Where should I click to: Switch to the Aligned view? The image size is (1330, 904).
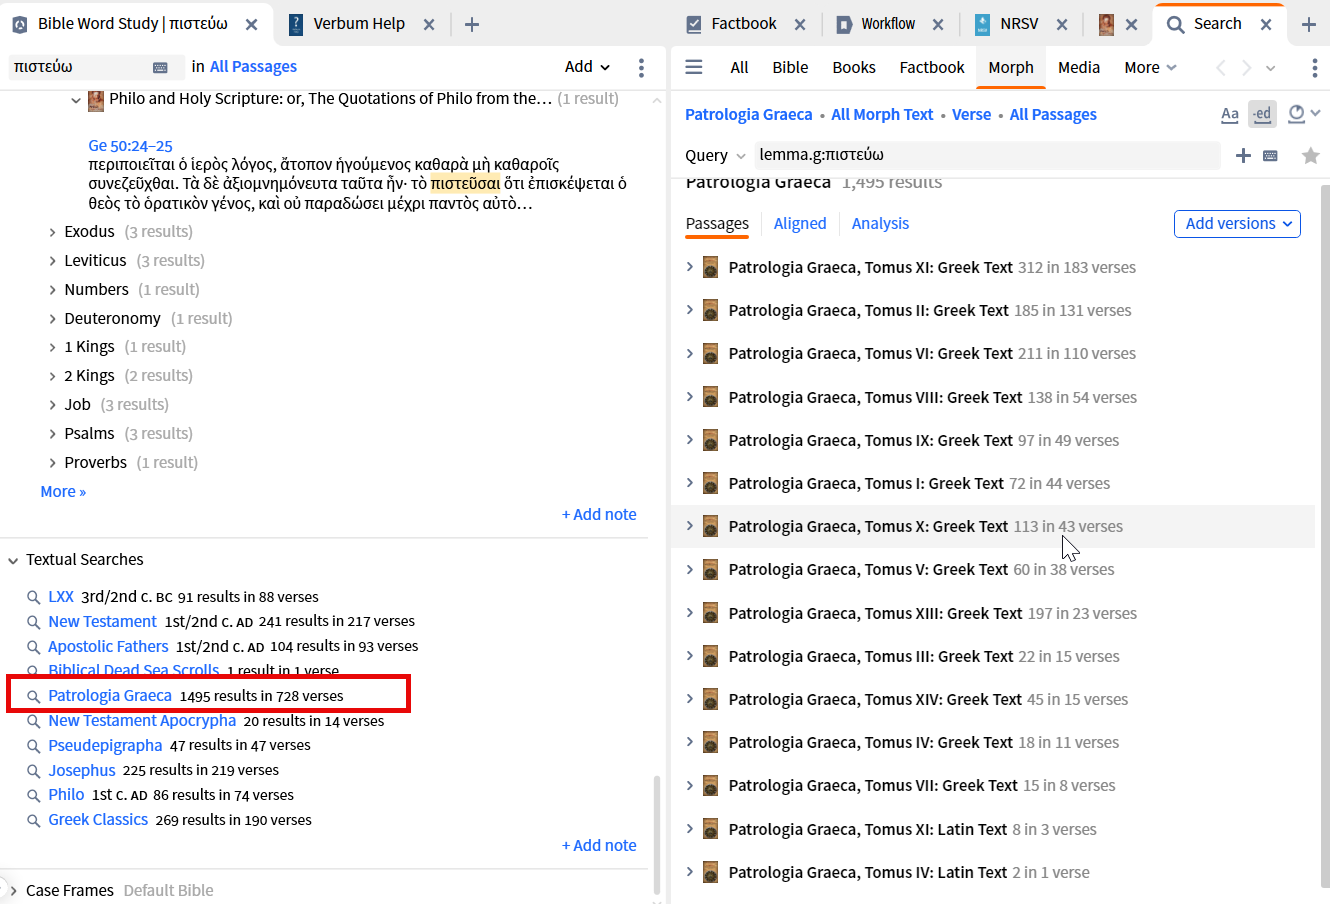click(800, 224)
